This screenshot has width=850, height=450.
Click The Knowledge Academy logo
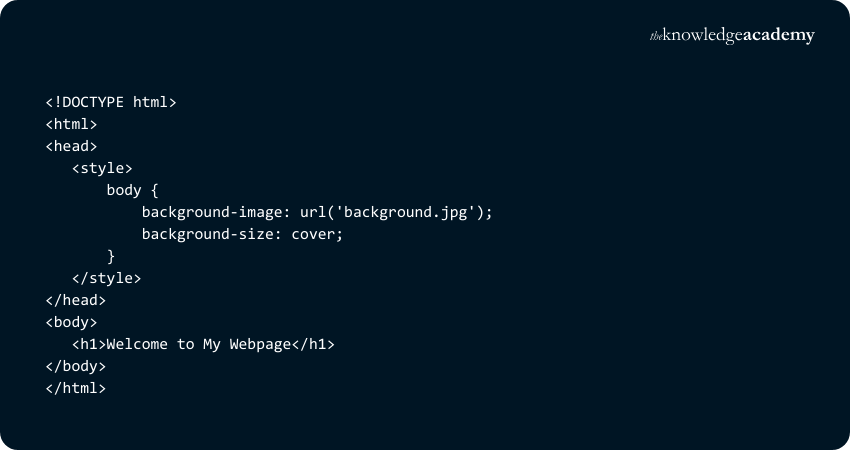pyautogui.click(x=732, y=36)
